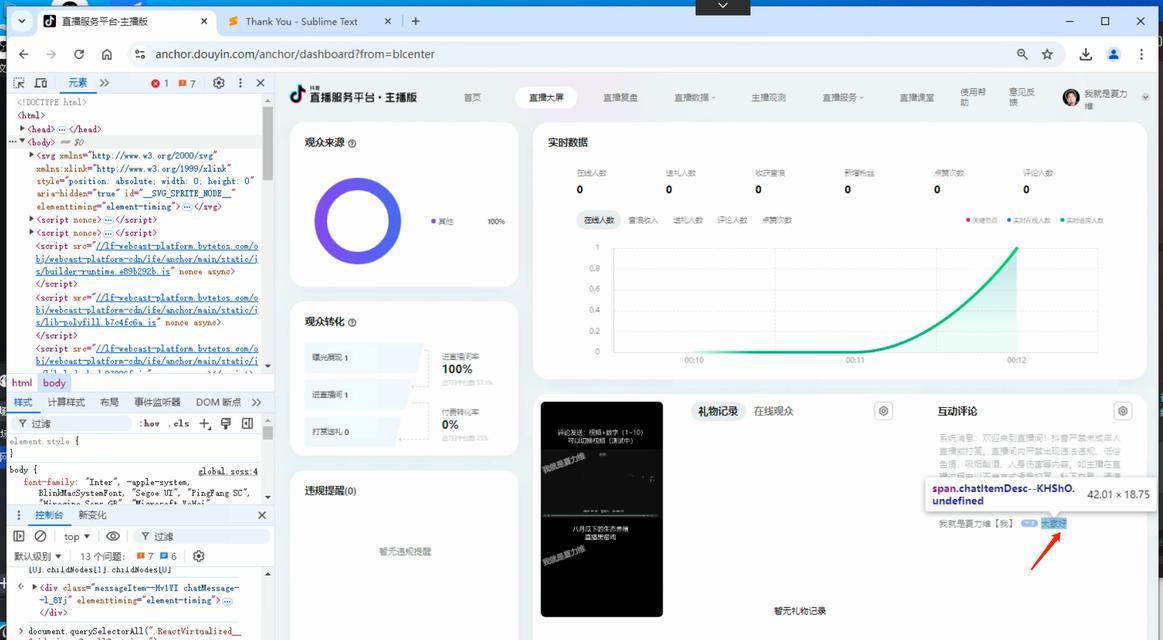Open the tab search dropdown arrow
The height and width of the screenshot is (640, 1163).
[x=22, y=22]
